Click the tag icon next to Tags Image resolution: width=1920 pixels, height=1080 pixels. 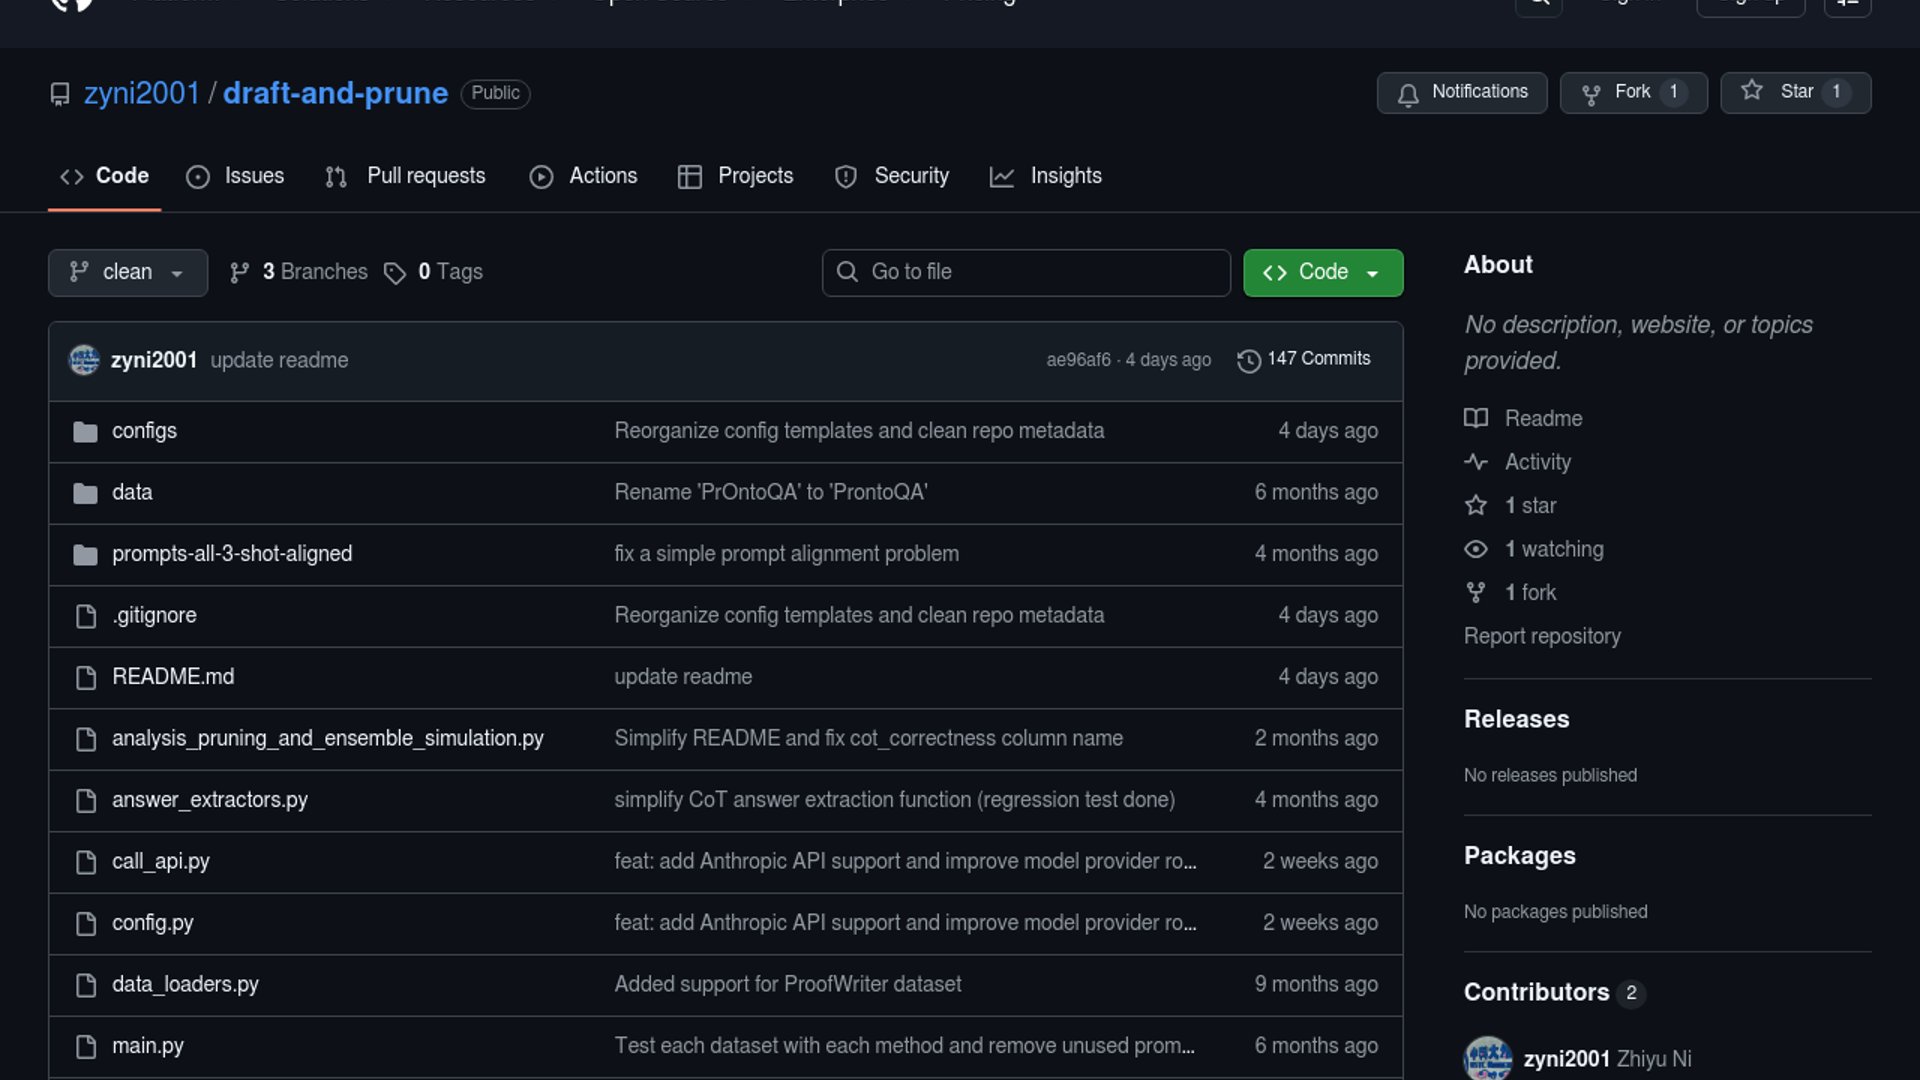click(395, 273)
